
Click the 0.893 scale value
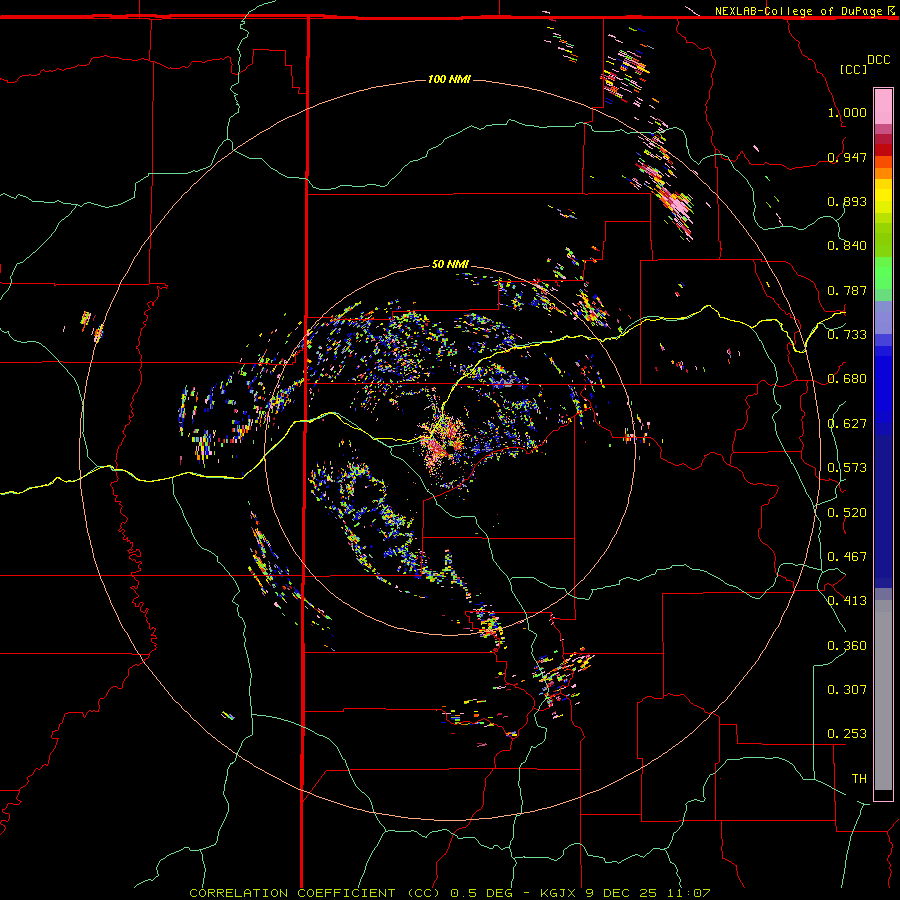[847, 201]
